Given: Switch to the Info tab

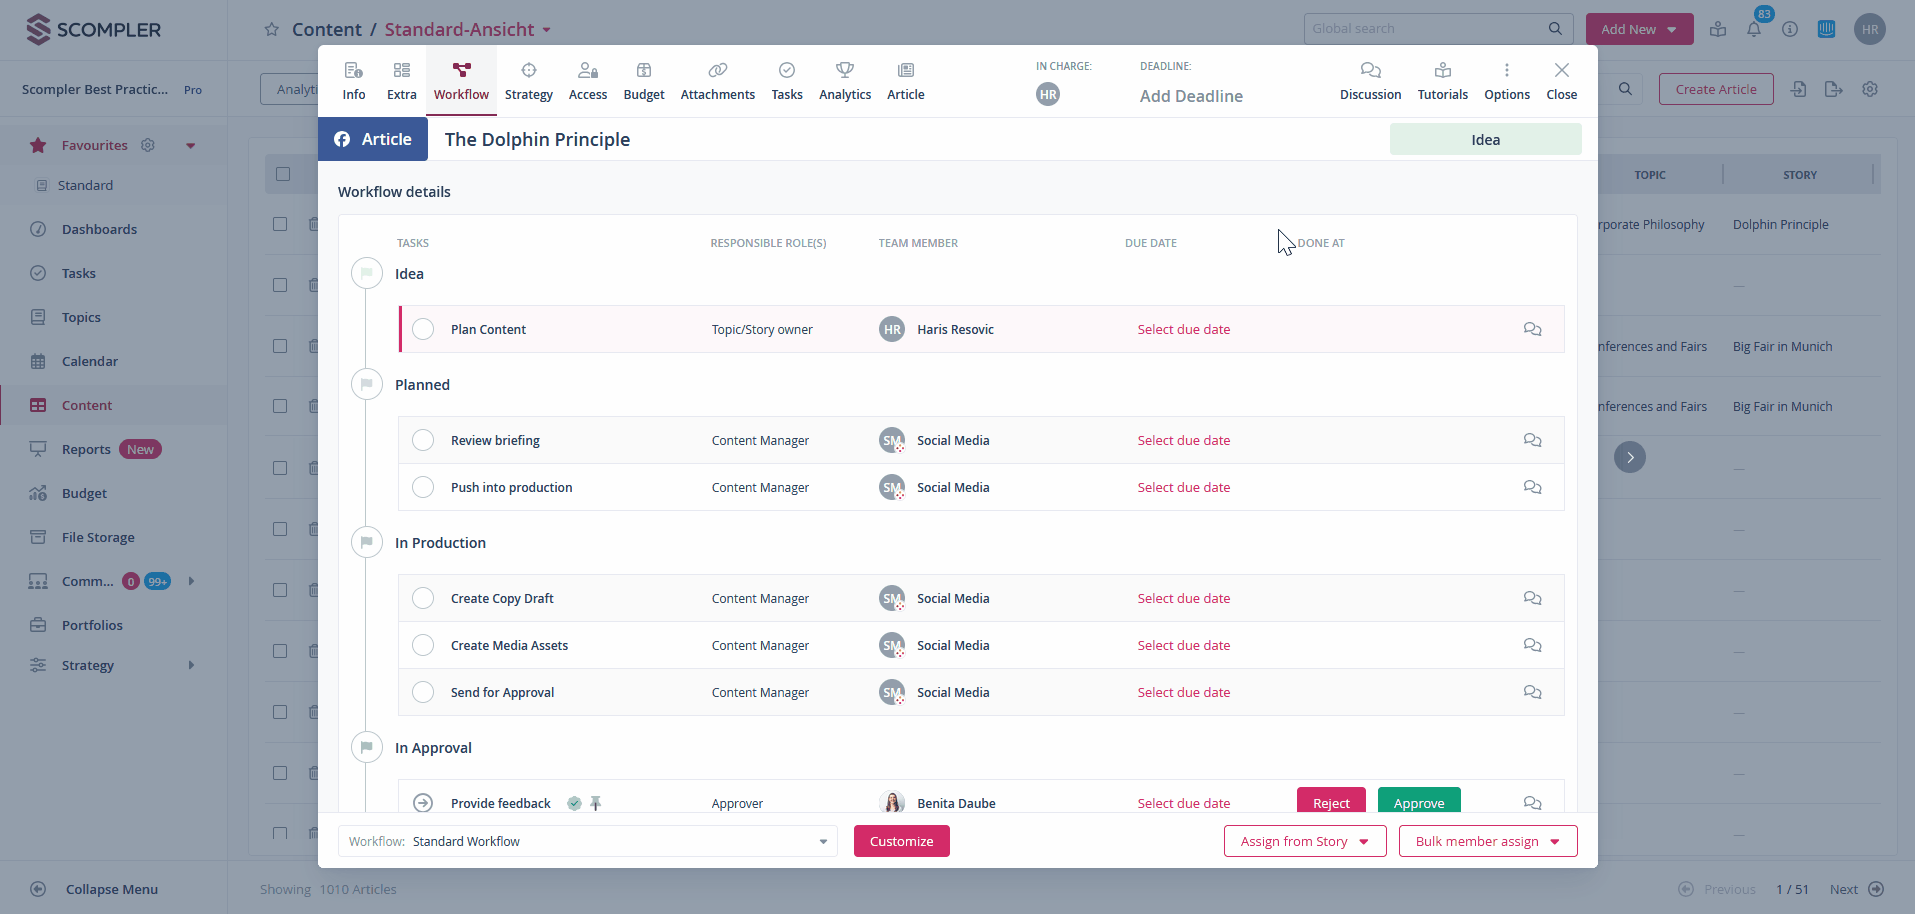Looking at the screenshot, I should point(353,80).
